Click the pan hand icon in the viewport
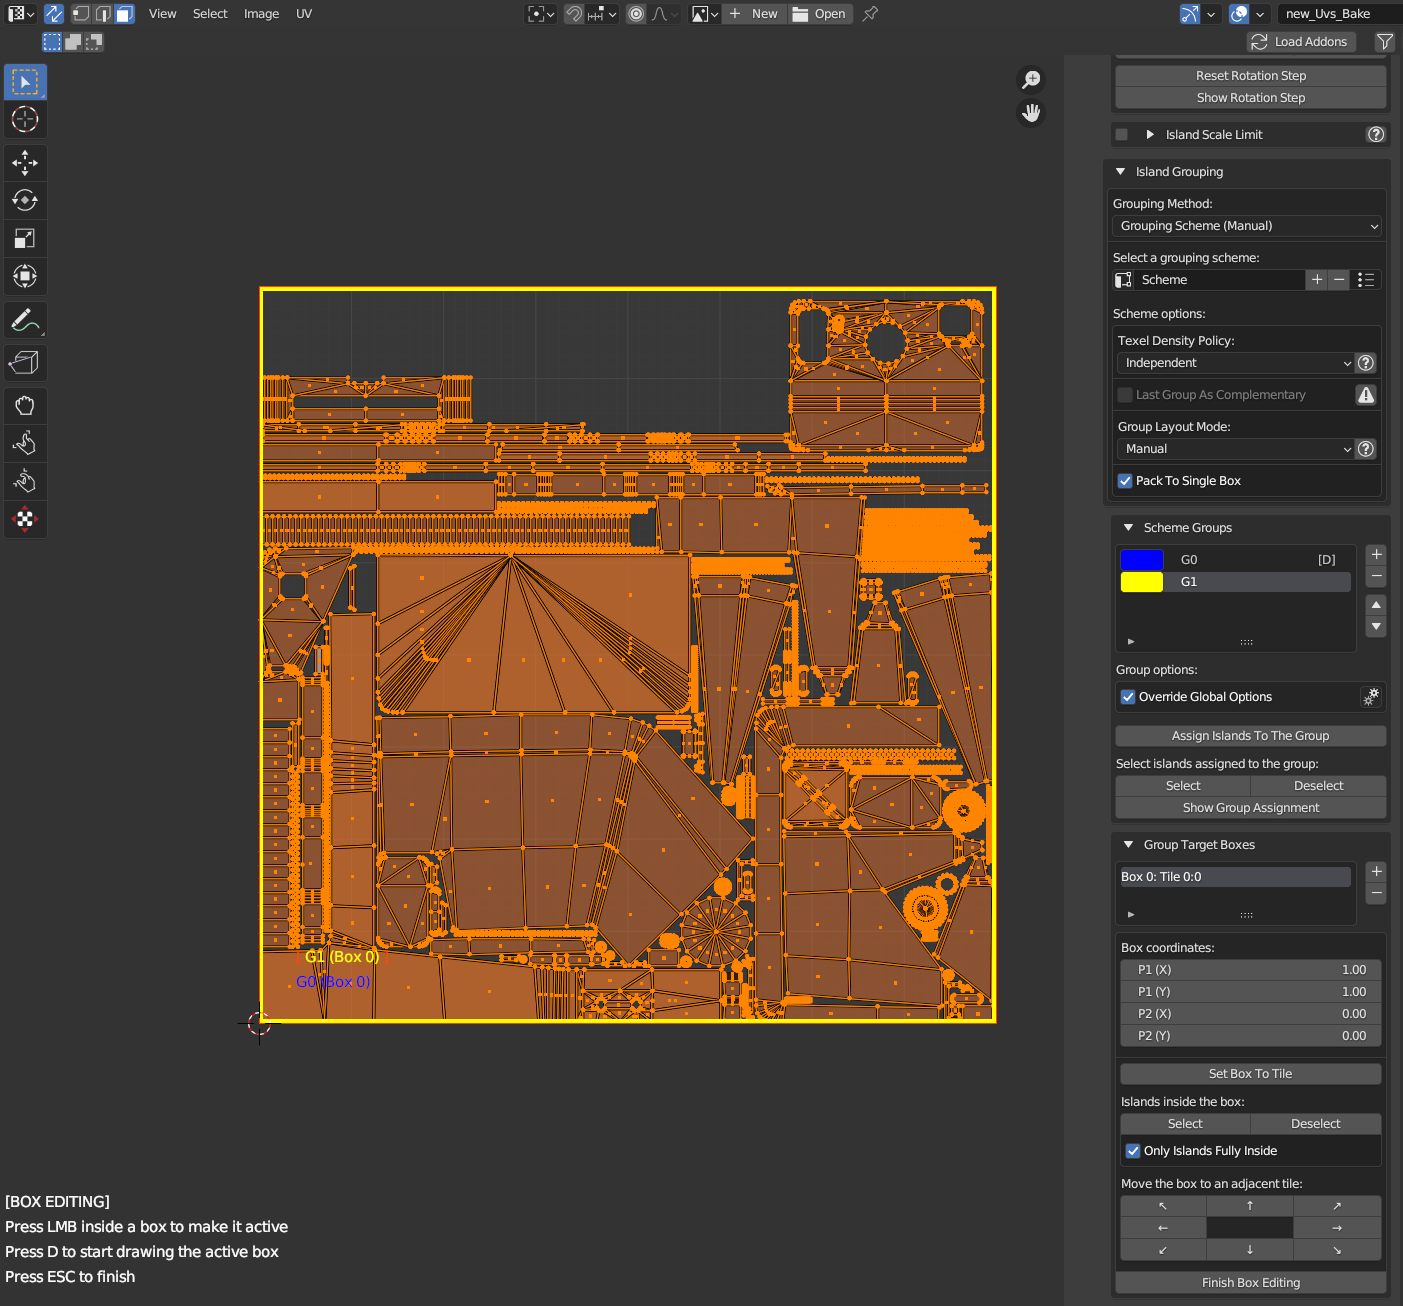Viewport: 1403px width, 1306px height. point(1031,113)
